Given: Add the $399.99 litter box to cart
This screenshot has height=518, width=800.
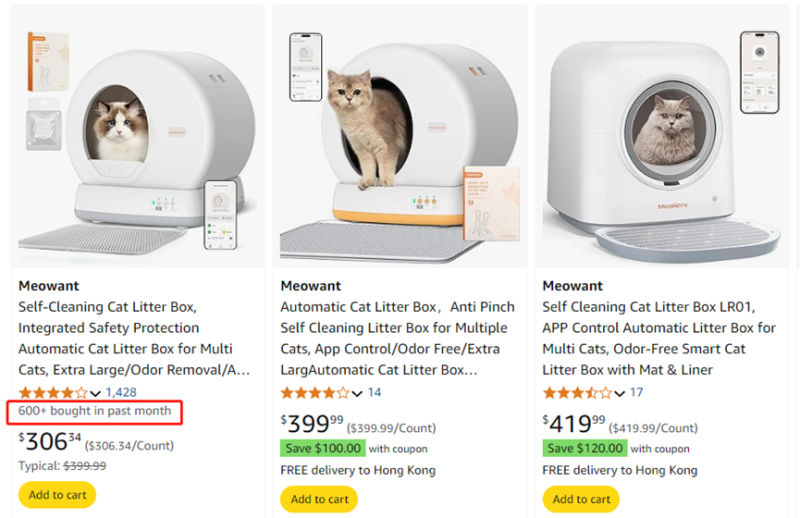Looking at the screenshot, I should 319,499.
